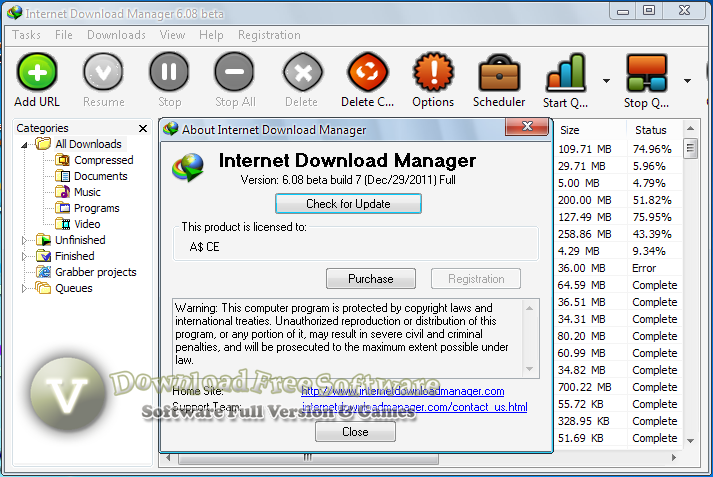Open the contact_us.html support link
The width and height of the screenshot is (713, 477).
click(x=414, y=407)
